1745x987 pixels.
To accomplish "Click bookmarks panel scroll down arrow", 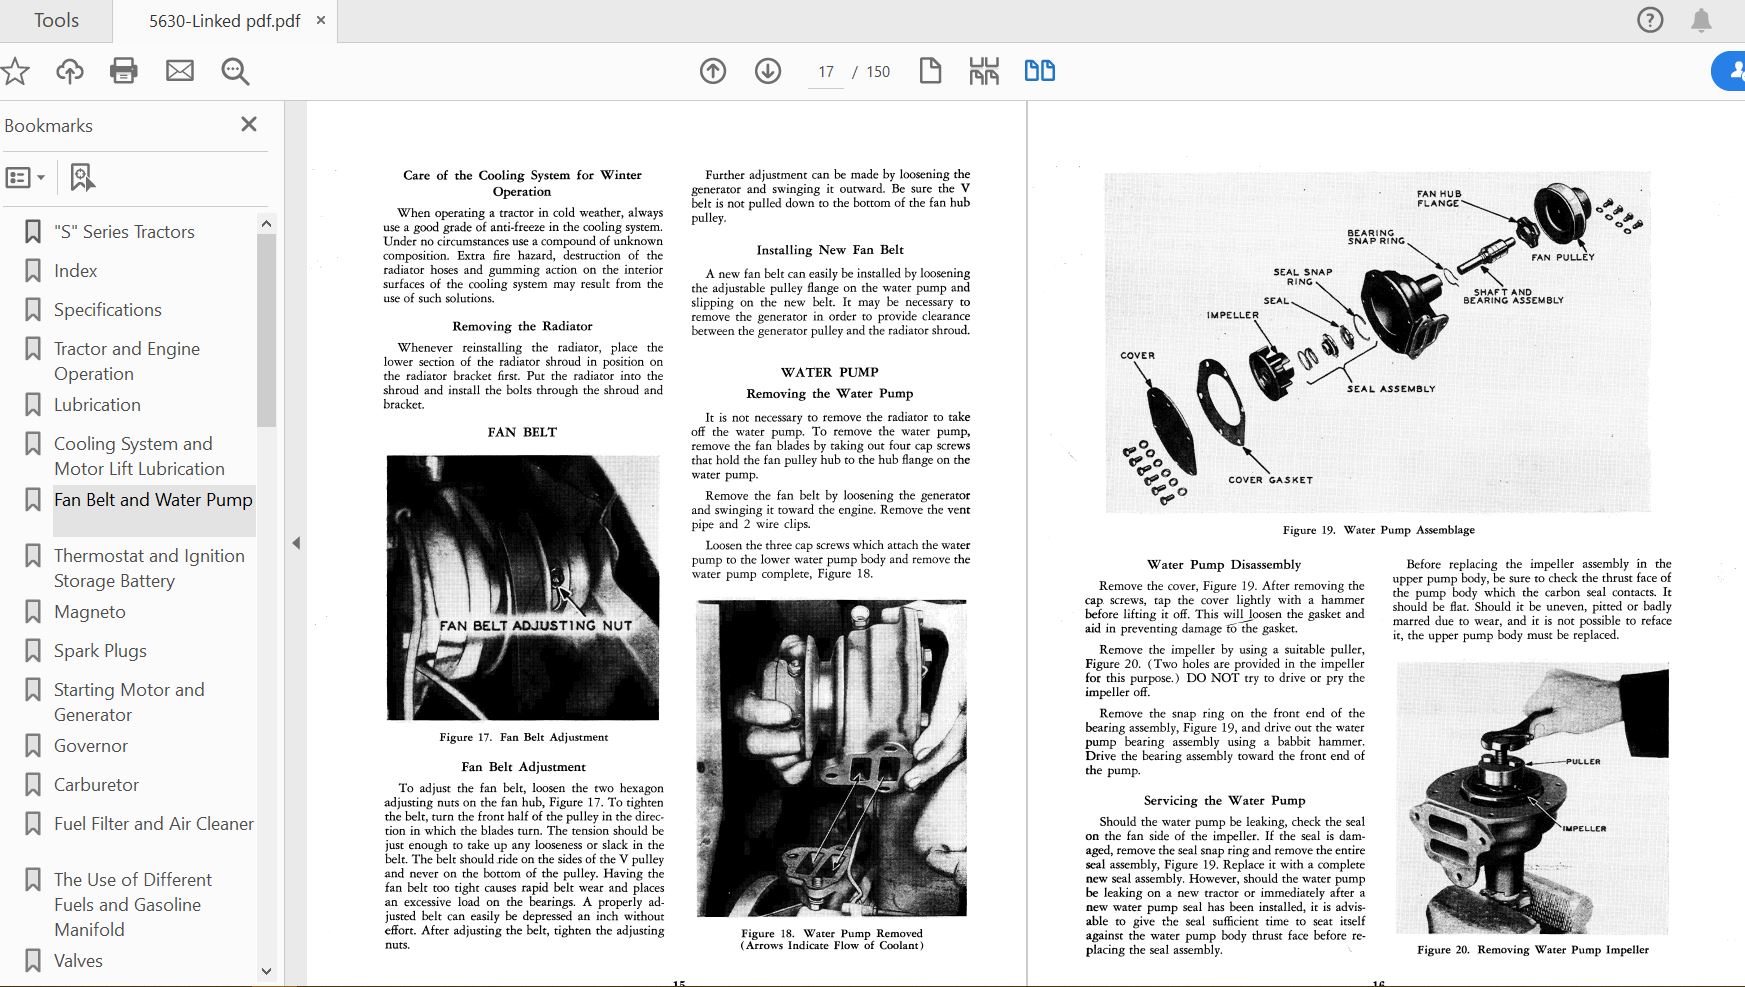I will [x=266, y=970].
